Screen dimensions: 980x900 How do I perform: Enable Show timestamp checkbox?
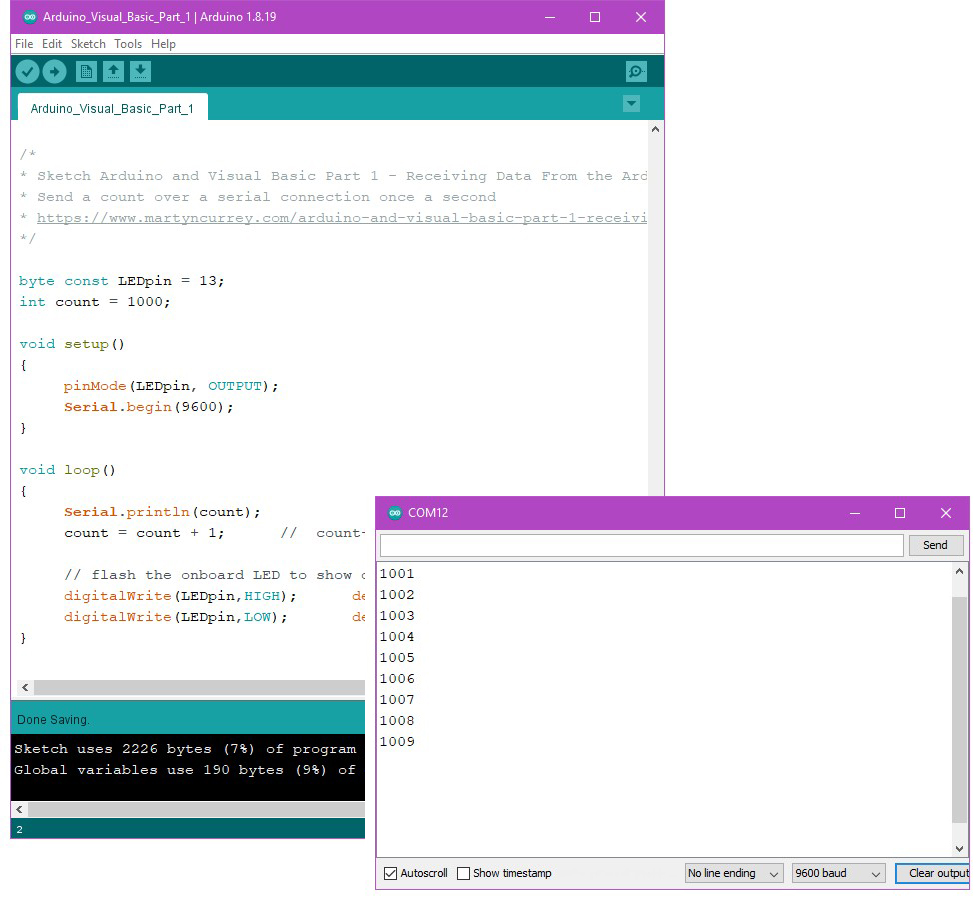pos(465,873)
